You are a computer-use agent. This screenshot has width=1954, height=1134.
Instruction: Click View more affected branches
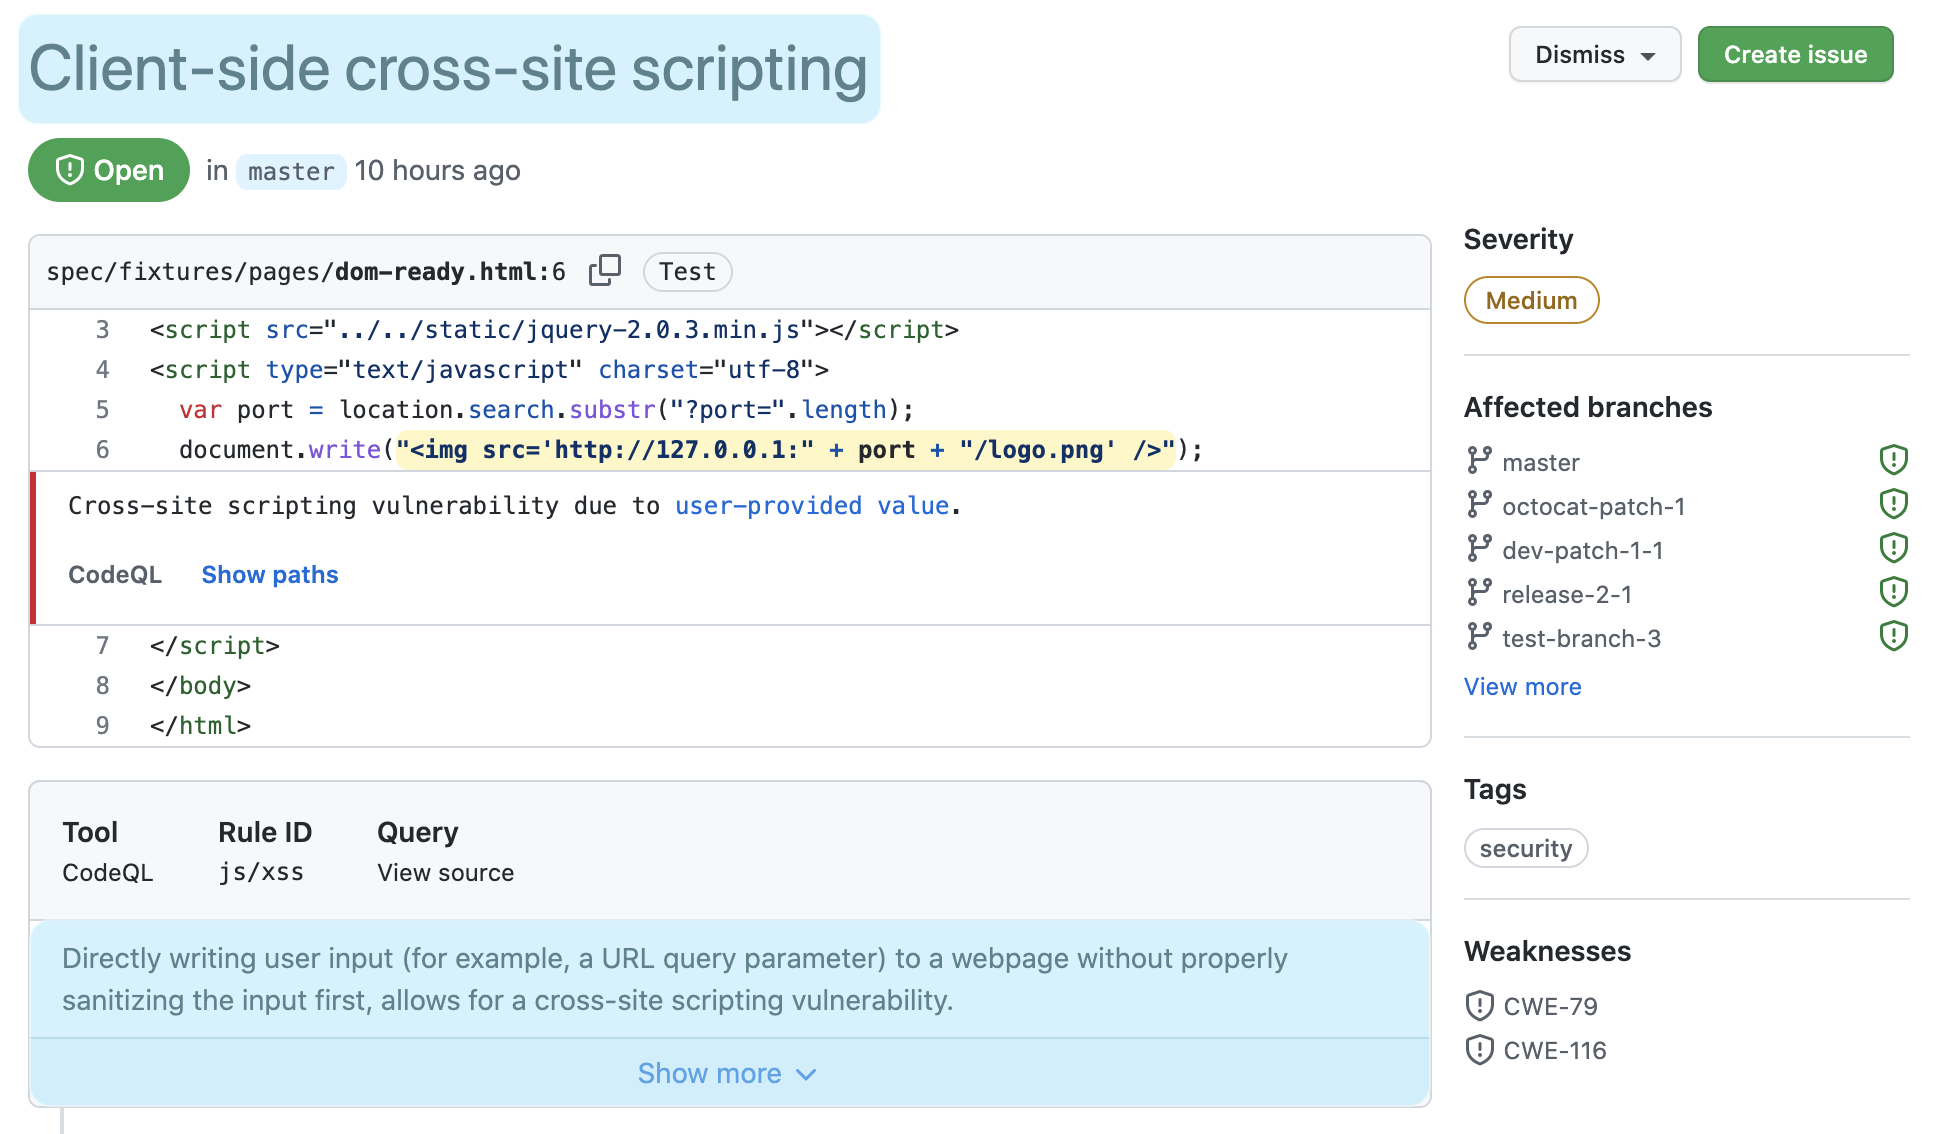point(1522,687)
